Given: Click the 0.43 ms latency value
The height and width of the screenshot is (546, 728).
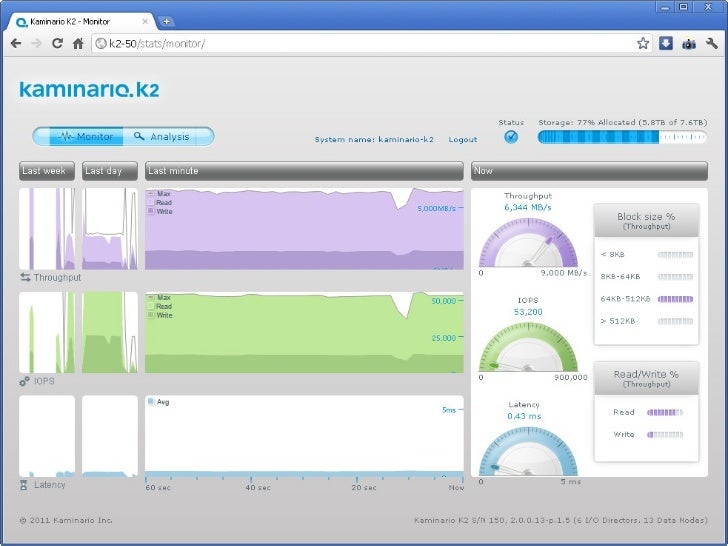Looking at the screenshot, I should pos(524,416).
